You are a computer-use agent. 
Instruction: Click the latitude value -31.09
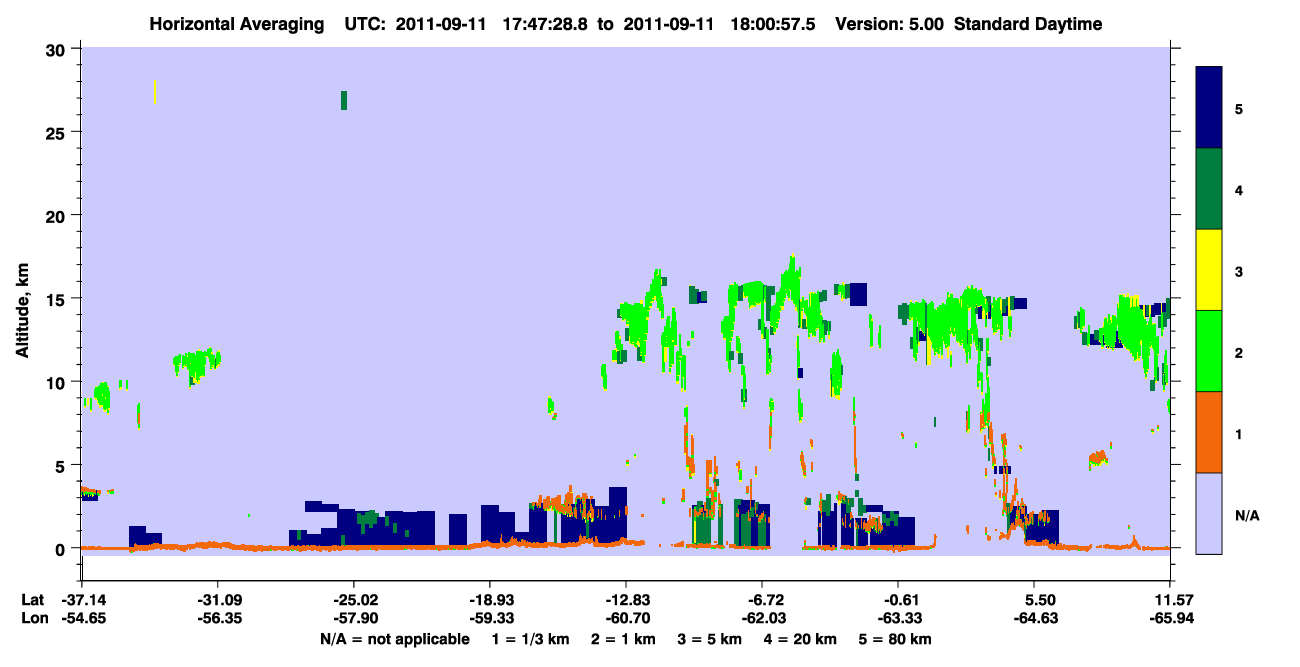(x=217, y=599)
